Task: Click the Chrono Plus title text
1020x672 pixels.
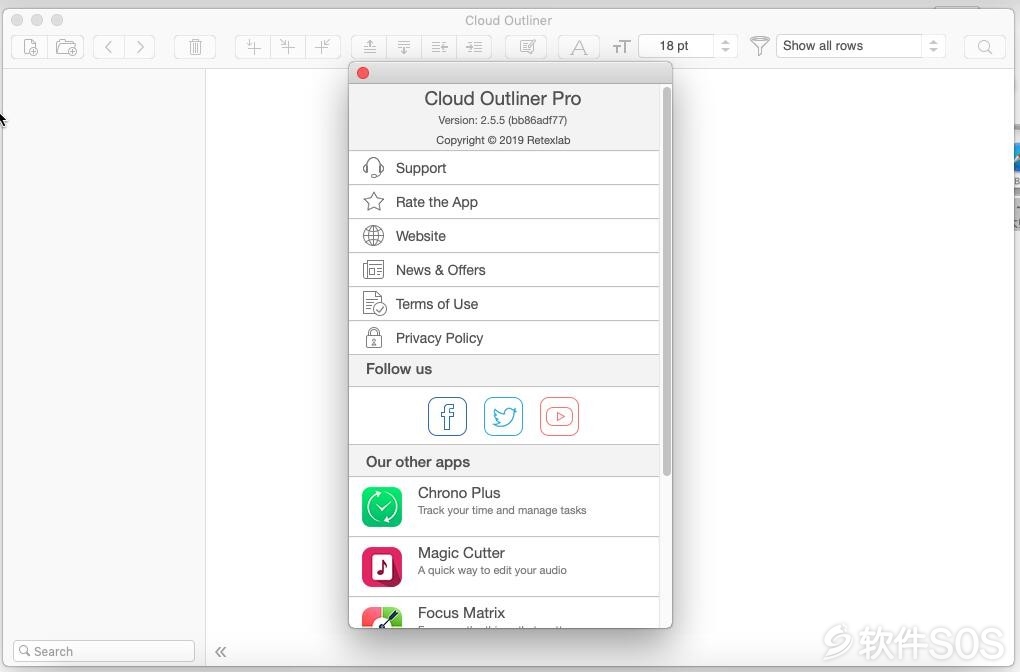Action: pyautogui.click(x=459, y=493)
